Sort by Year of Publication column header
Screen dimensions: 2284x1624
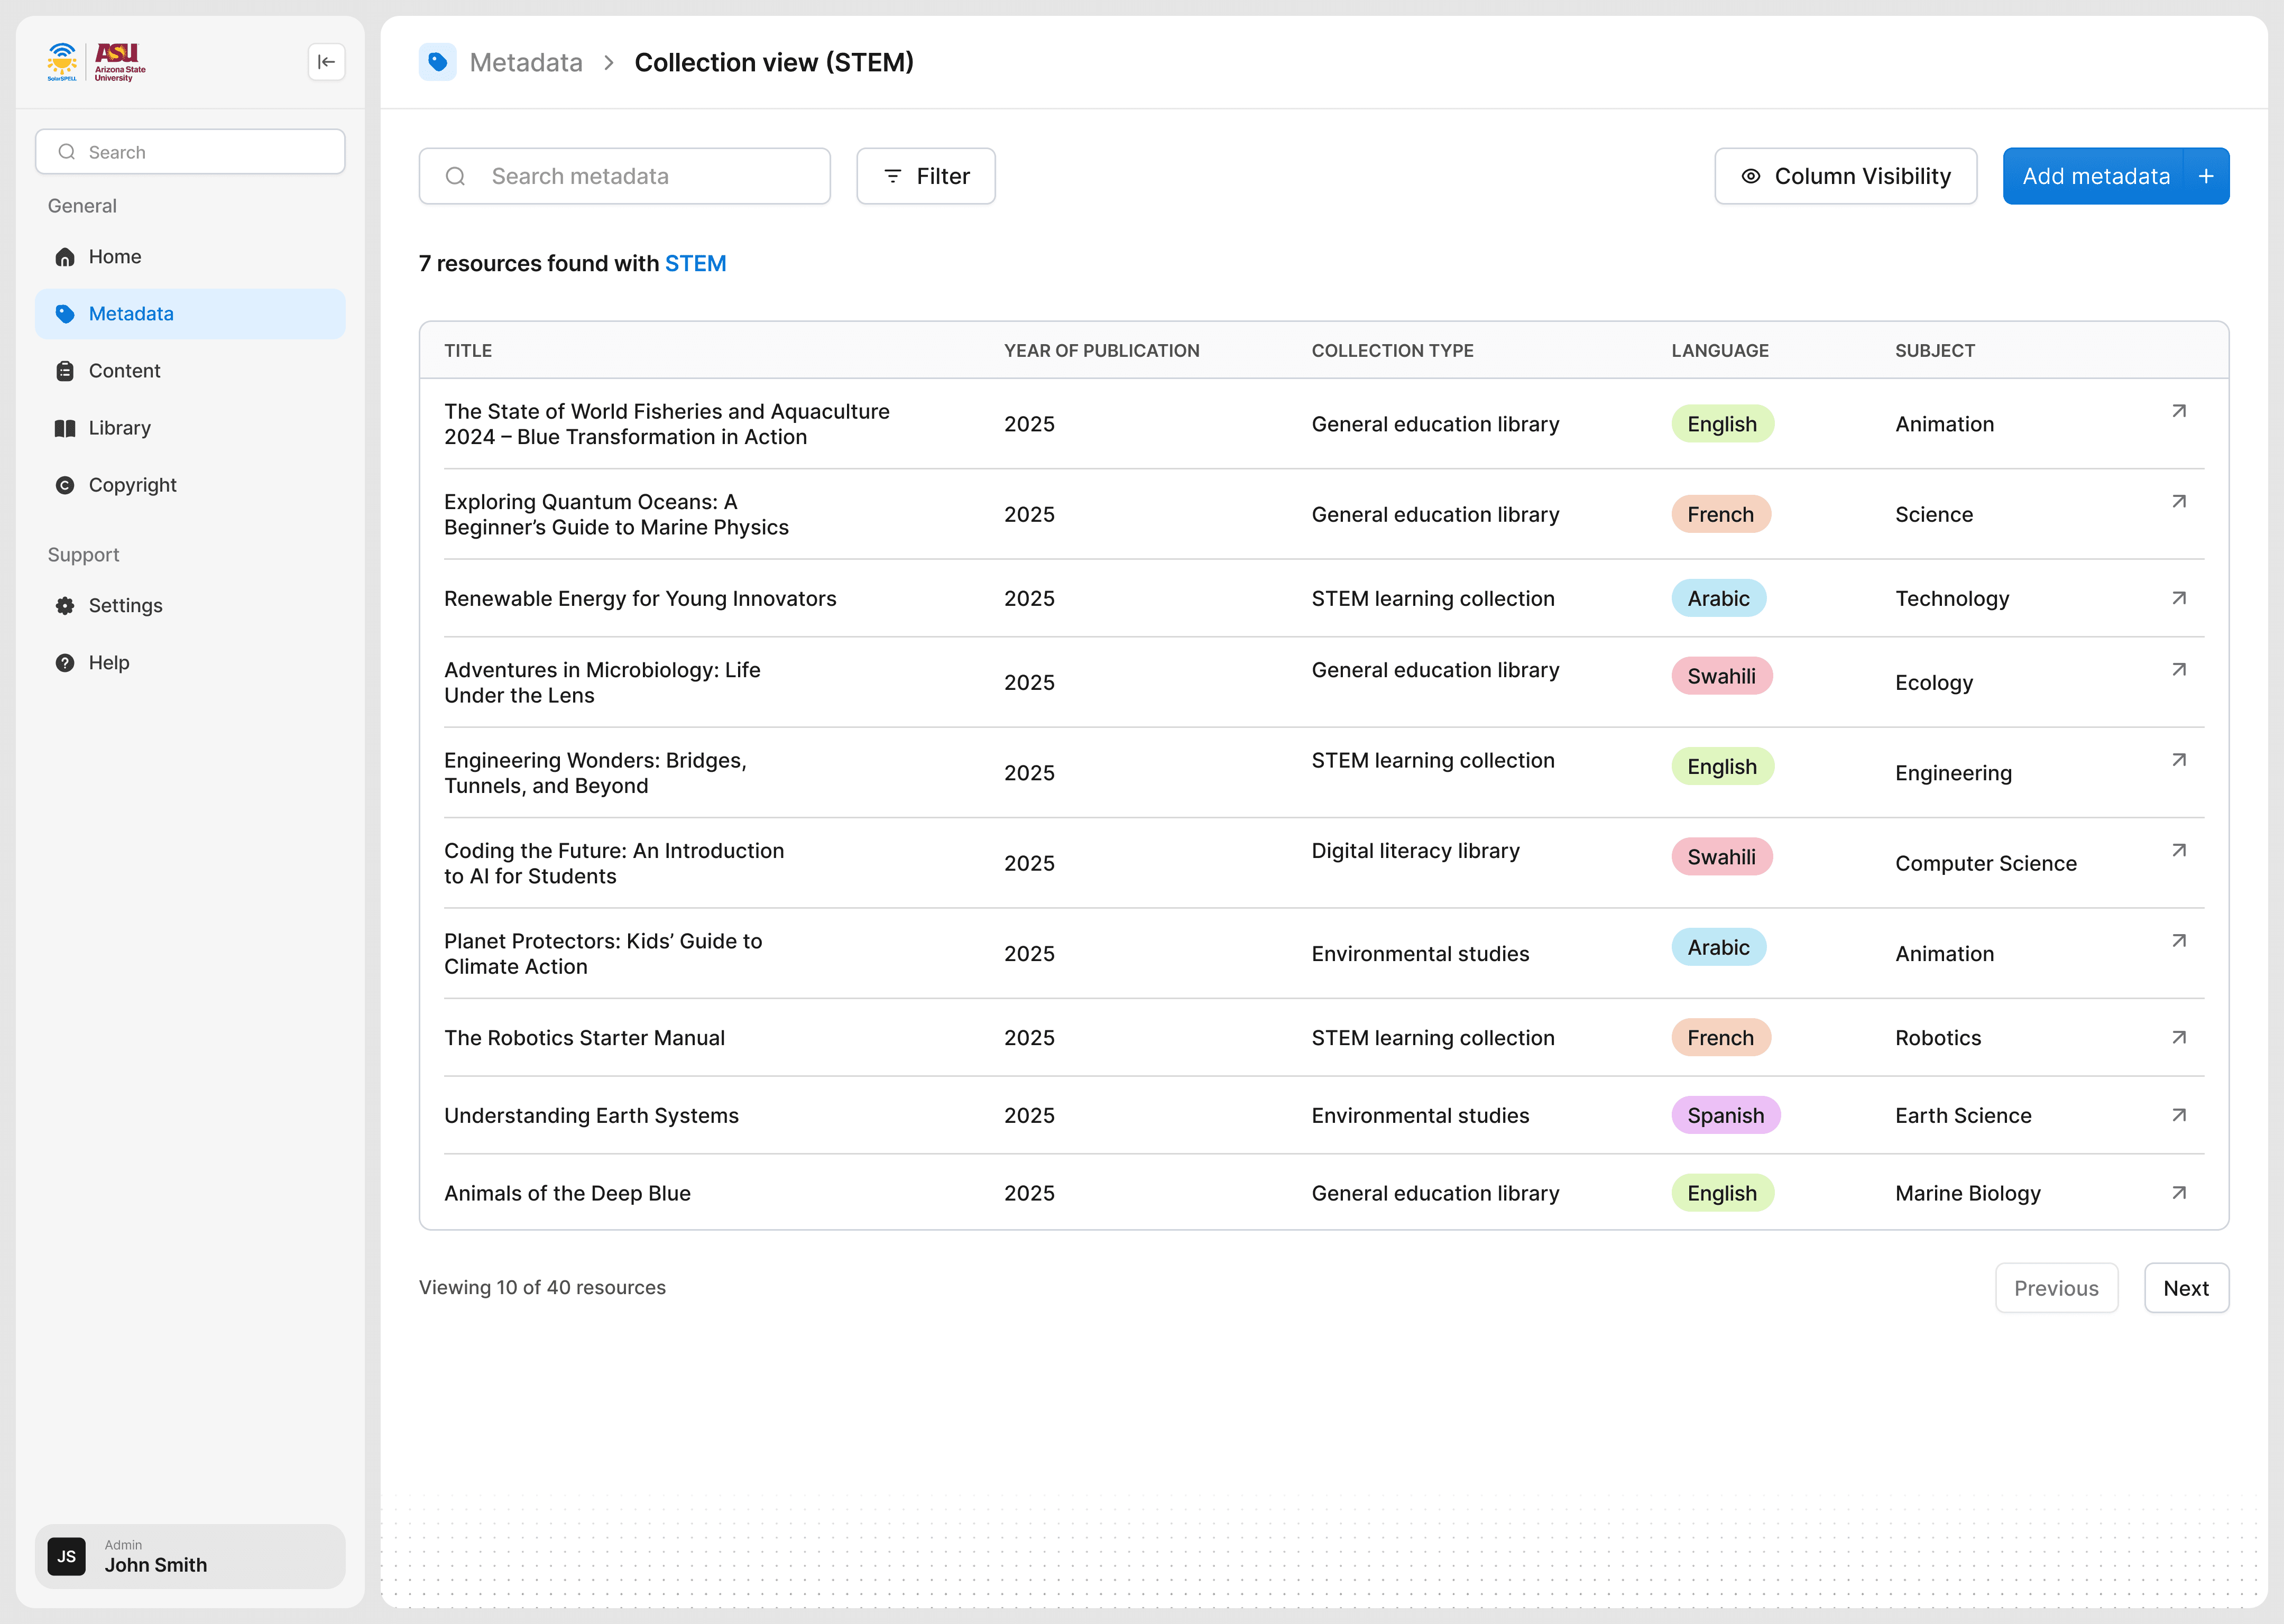(1101, 350)
